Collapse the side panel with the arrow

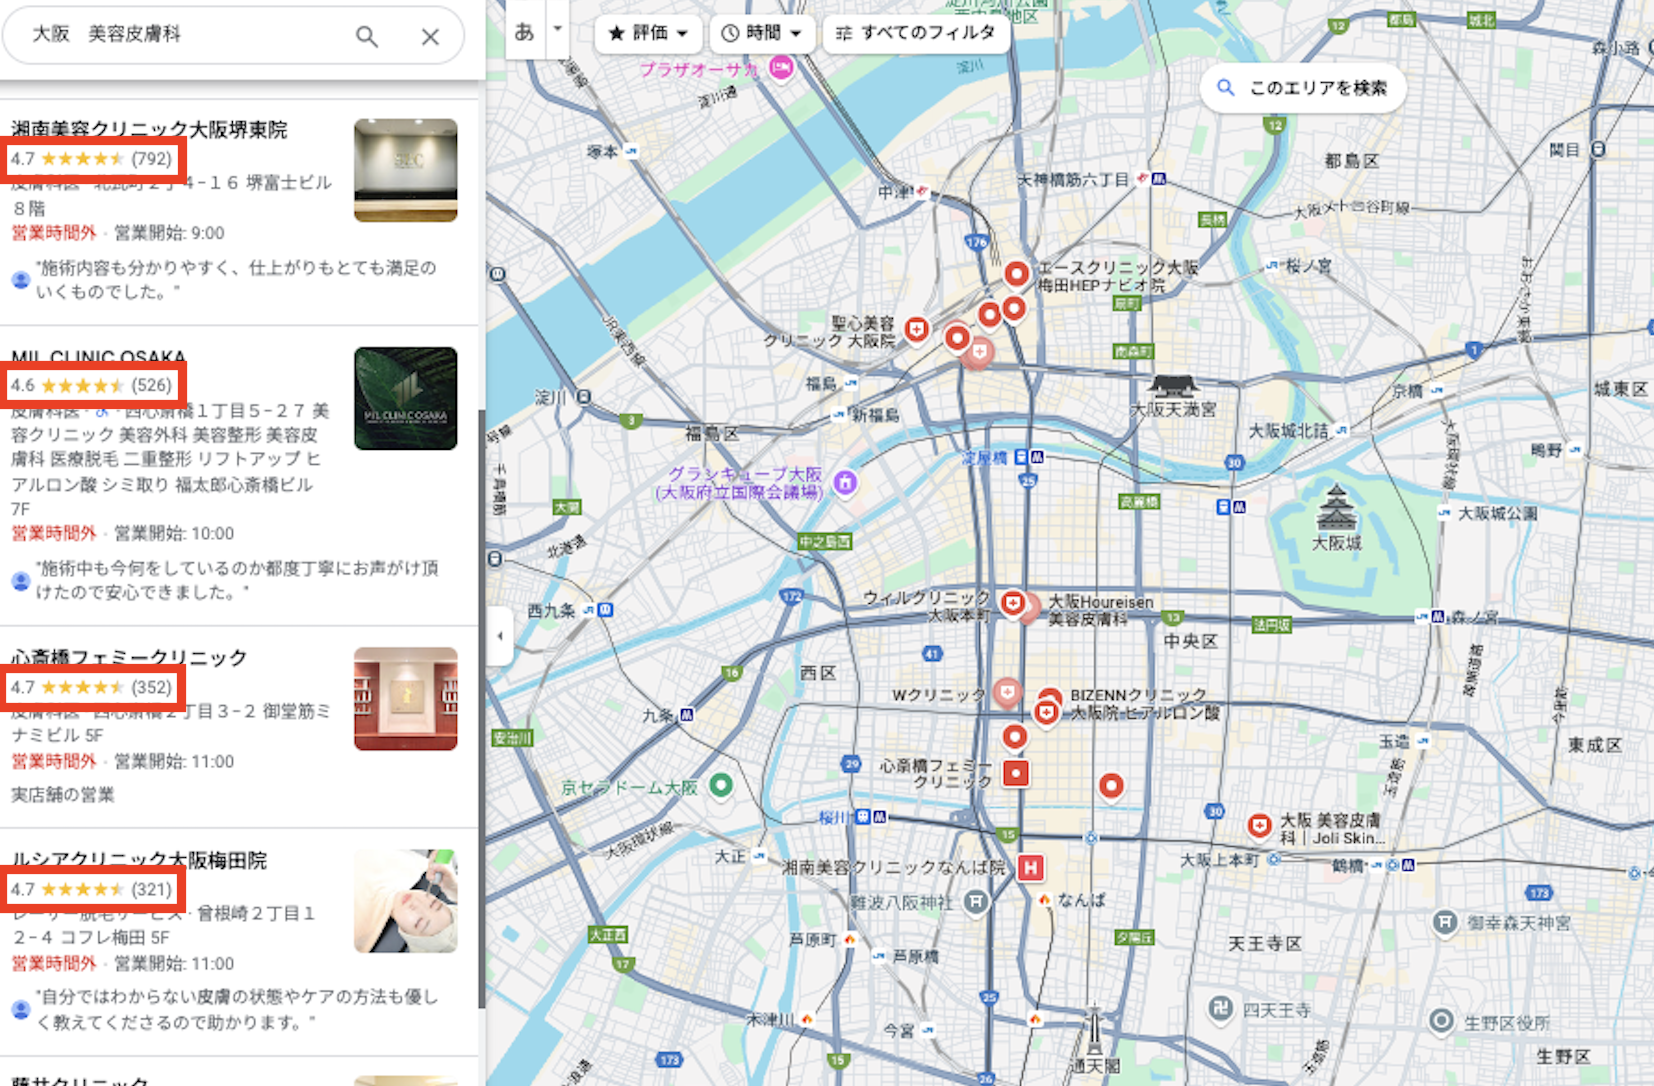point(500,635)
